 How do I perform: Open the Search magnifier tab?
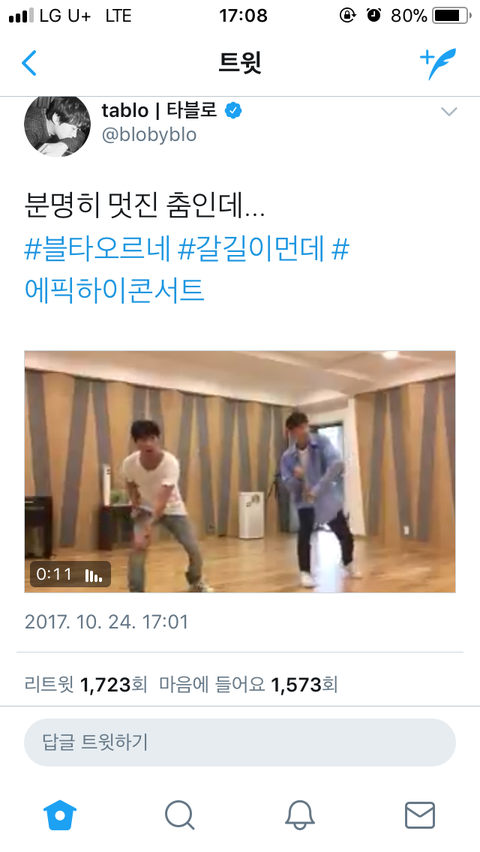[x=180, y=815]
